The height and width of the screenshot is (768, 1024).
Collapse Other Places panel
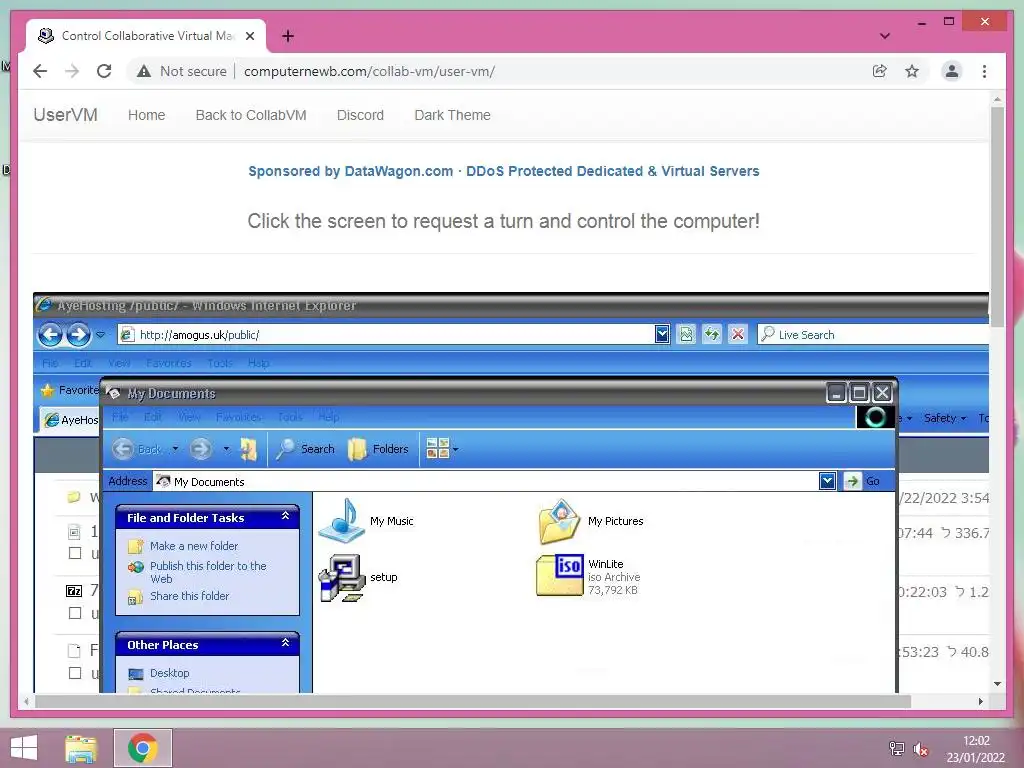(x=285, y=643)
